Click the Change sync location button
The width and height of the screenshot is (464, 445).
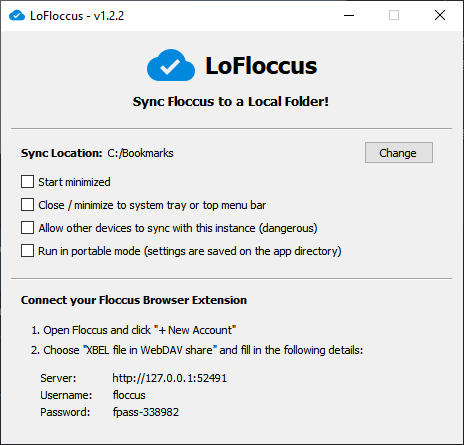[x=399, y=153]
